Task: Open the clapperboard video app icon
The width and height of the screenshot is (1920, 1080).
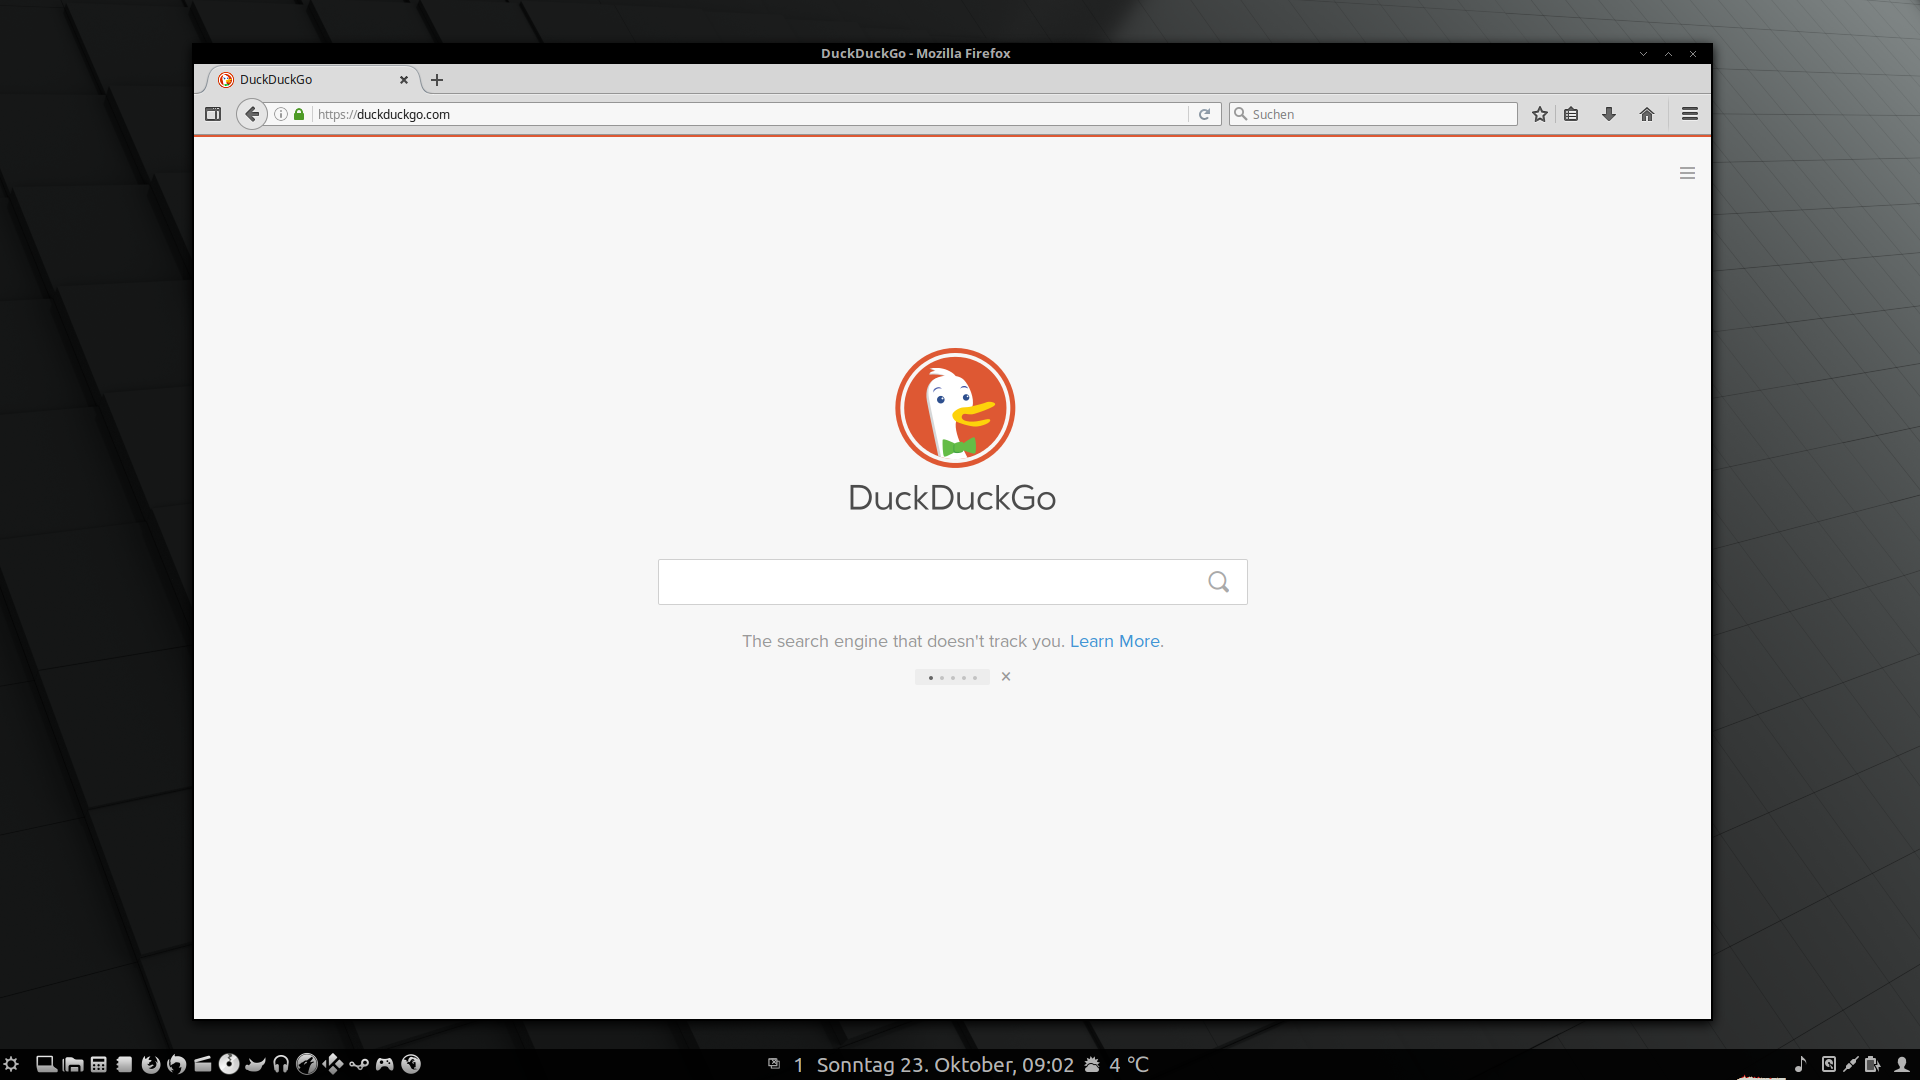Action: 203,1064
